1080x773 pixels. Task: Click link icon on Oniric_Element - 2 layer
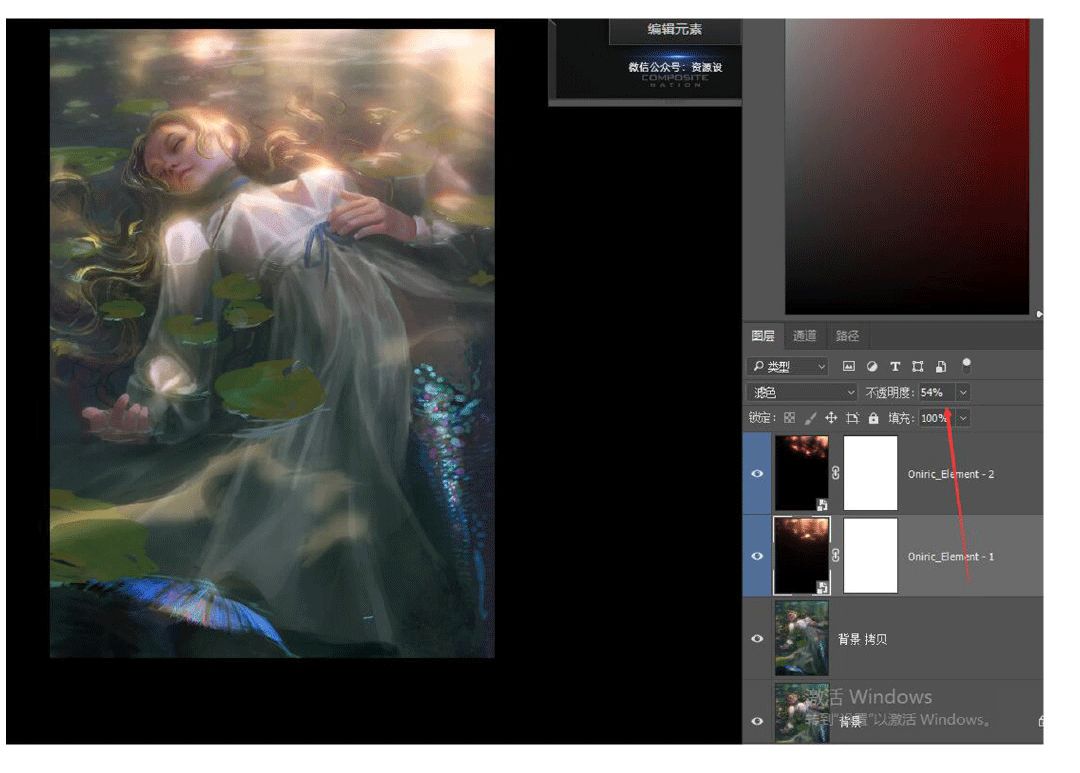point(835,473)
